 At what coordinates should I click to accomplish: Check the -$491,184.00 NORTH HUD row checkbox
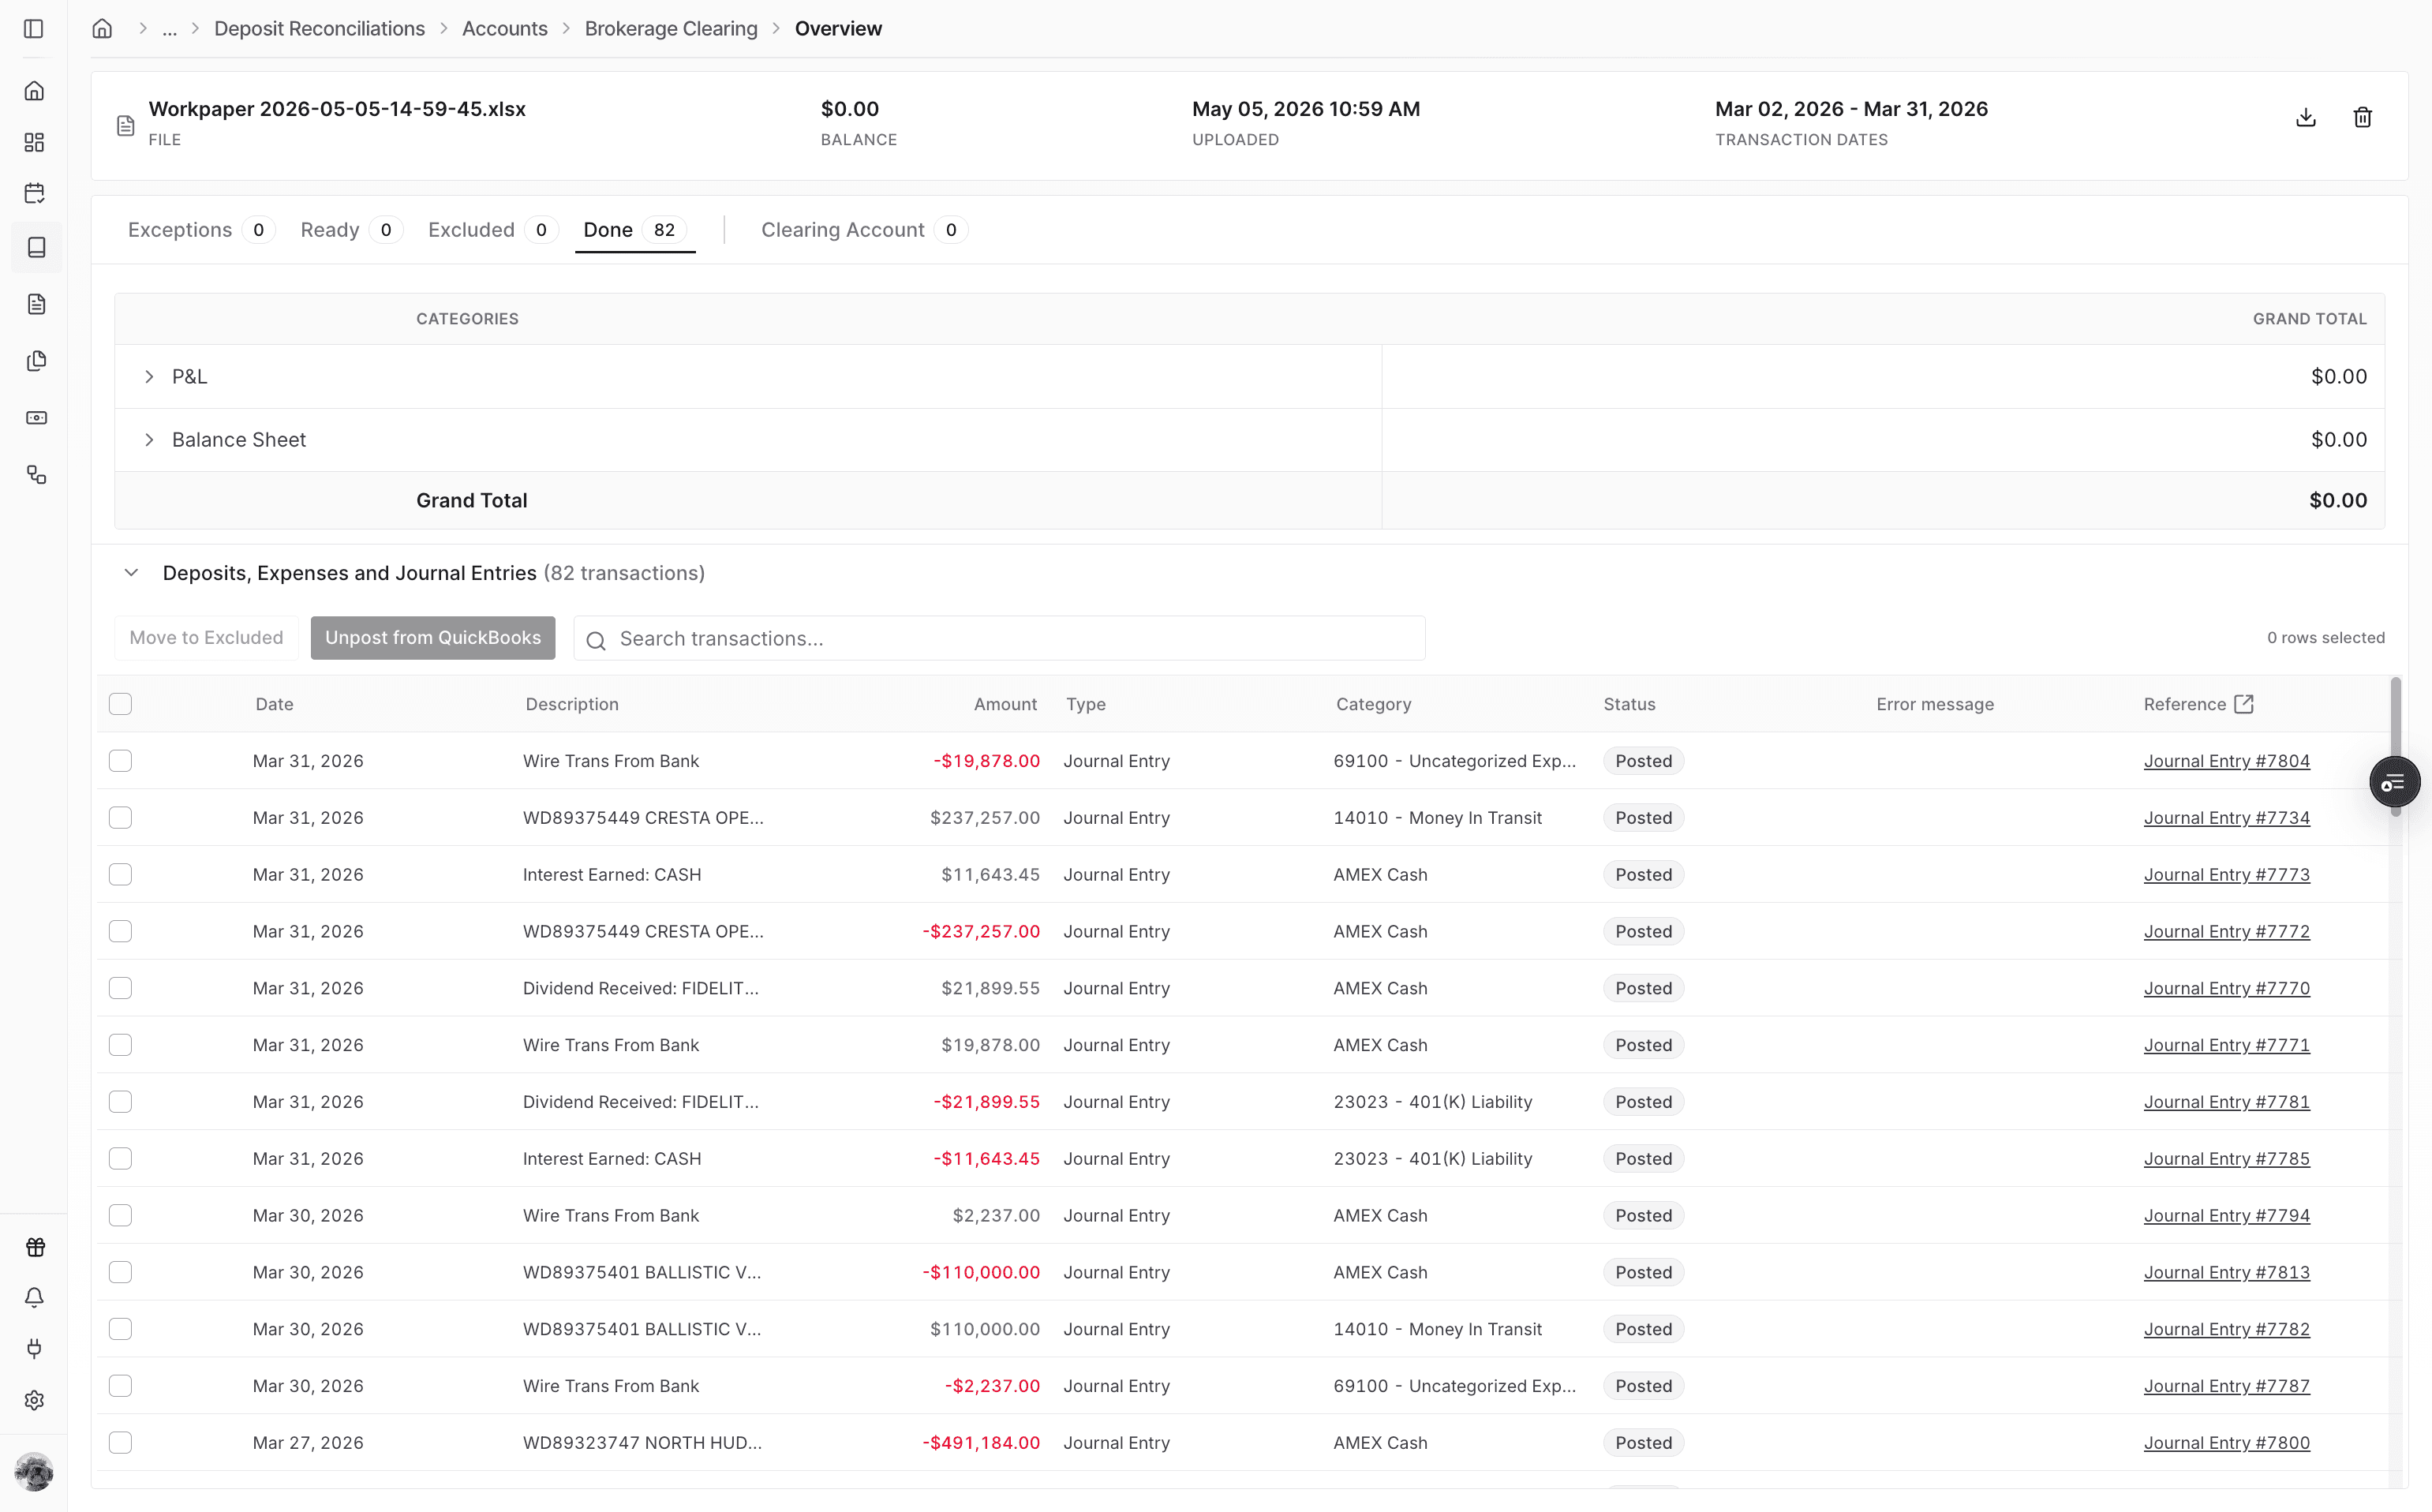pos(120,1443)
